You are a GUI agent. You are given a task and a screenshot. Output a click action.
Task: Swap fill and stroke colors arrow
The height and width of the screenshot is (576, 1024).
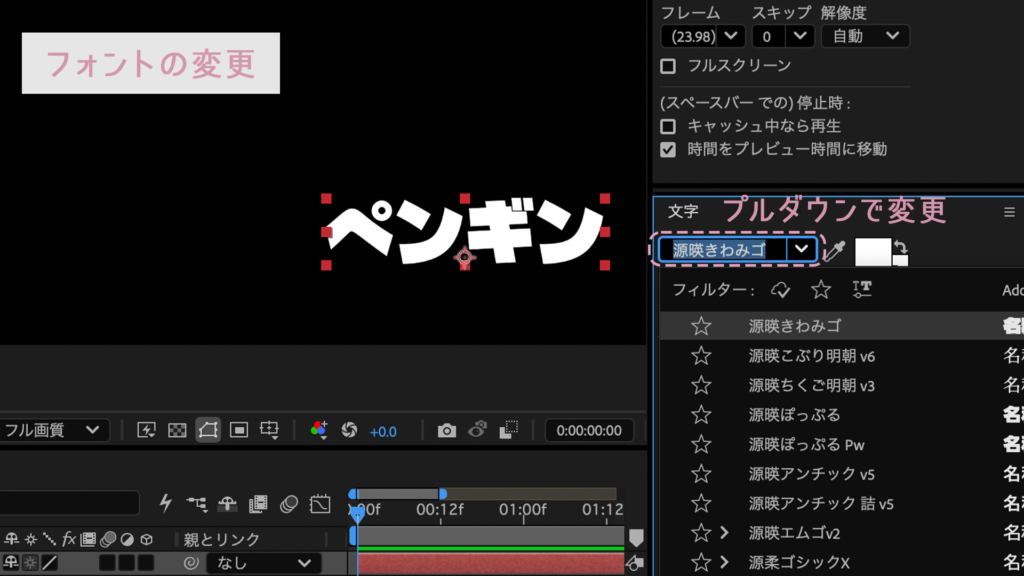[x=901, y=247]
